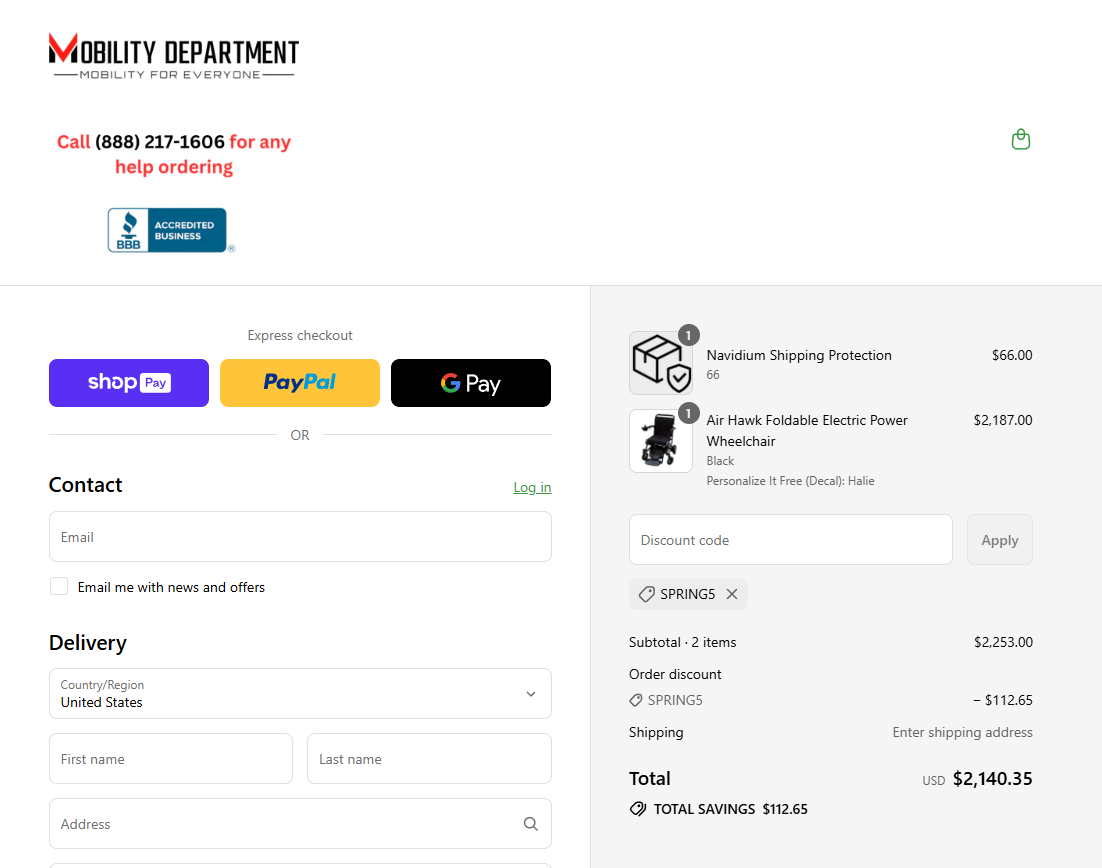This screenshot has width=1102, height=868.
Task: Open the Country/Region dropdown
Action: click(x=300, y=694)
